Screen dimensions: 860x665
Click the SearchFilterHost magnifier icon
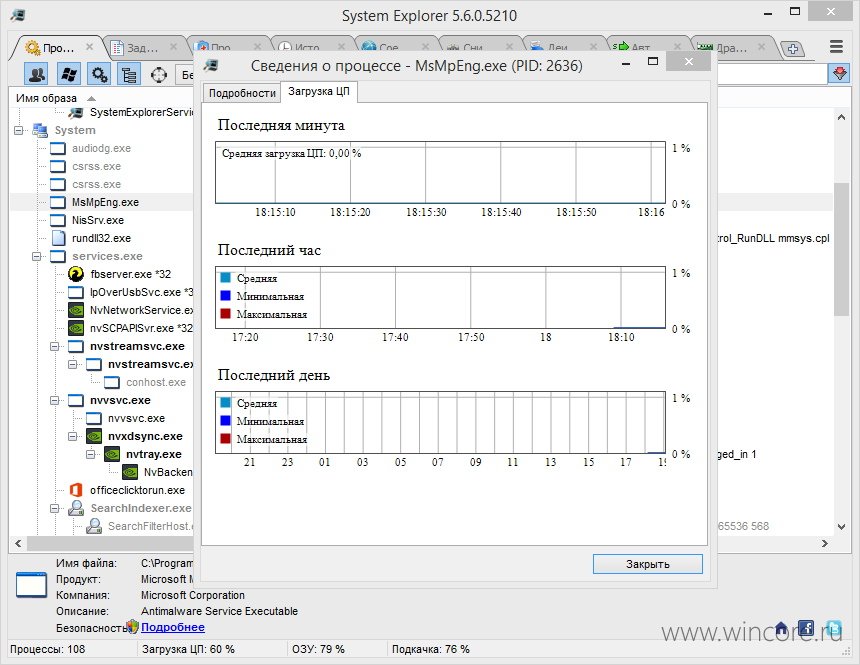click(x=94, y=526)
